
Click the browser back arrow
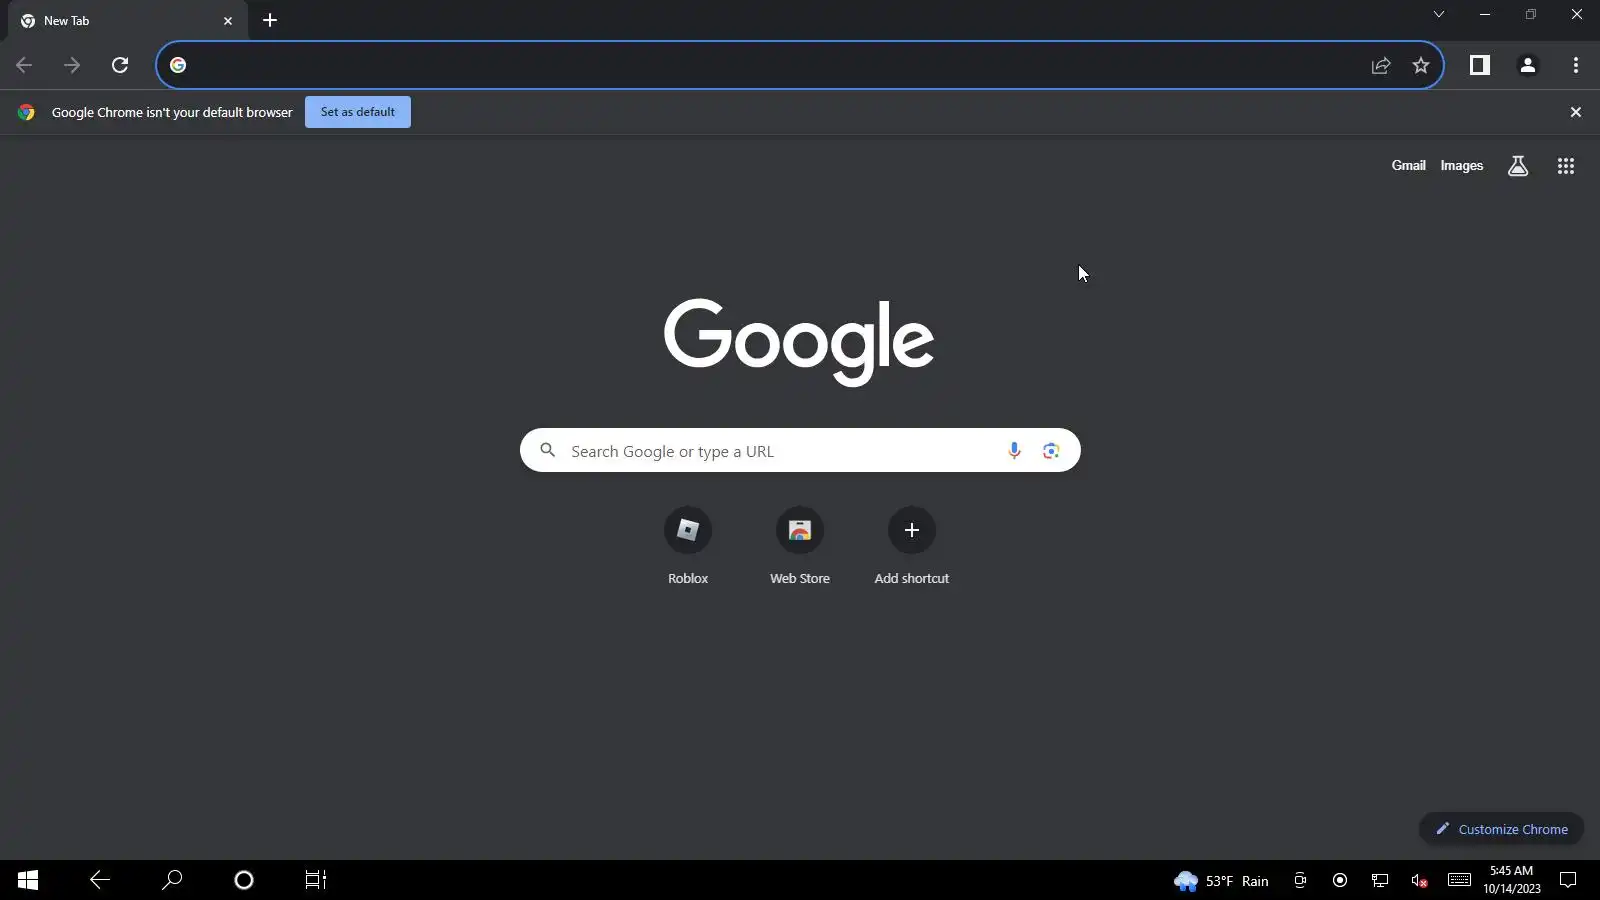(x=24, y=65)
